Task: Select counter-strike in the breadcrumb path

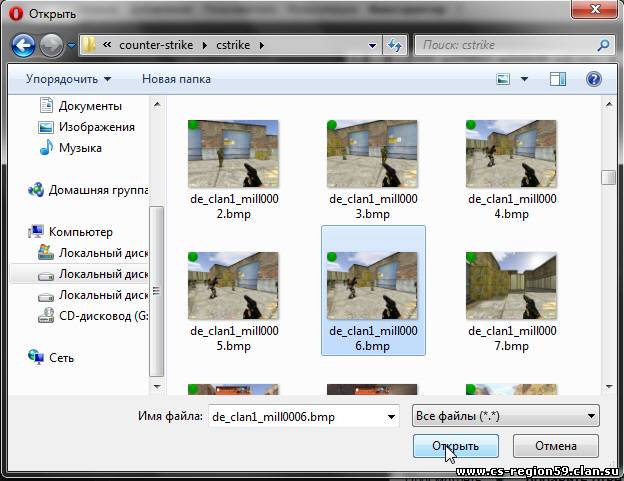Action: (156, 45)
